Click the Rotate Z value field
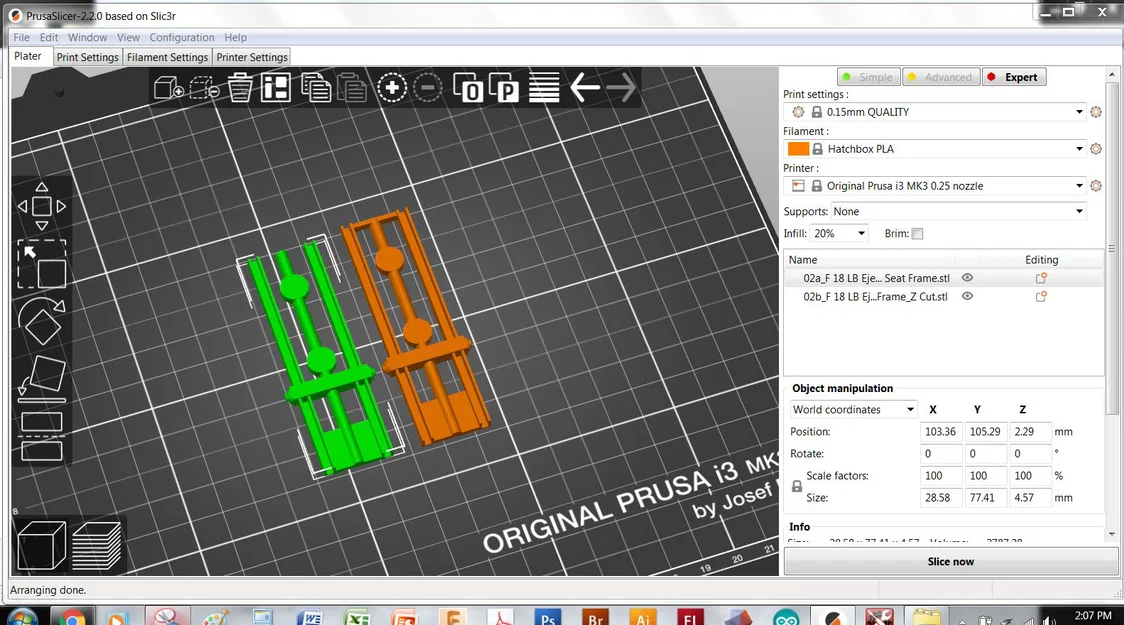 tap(1030, 454)
